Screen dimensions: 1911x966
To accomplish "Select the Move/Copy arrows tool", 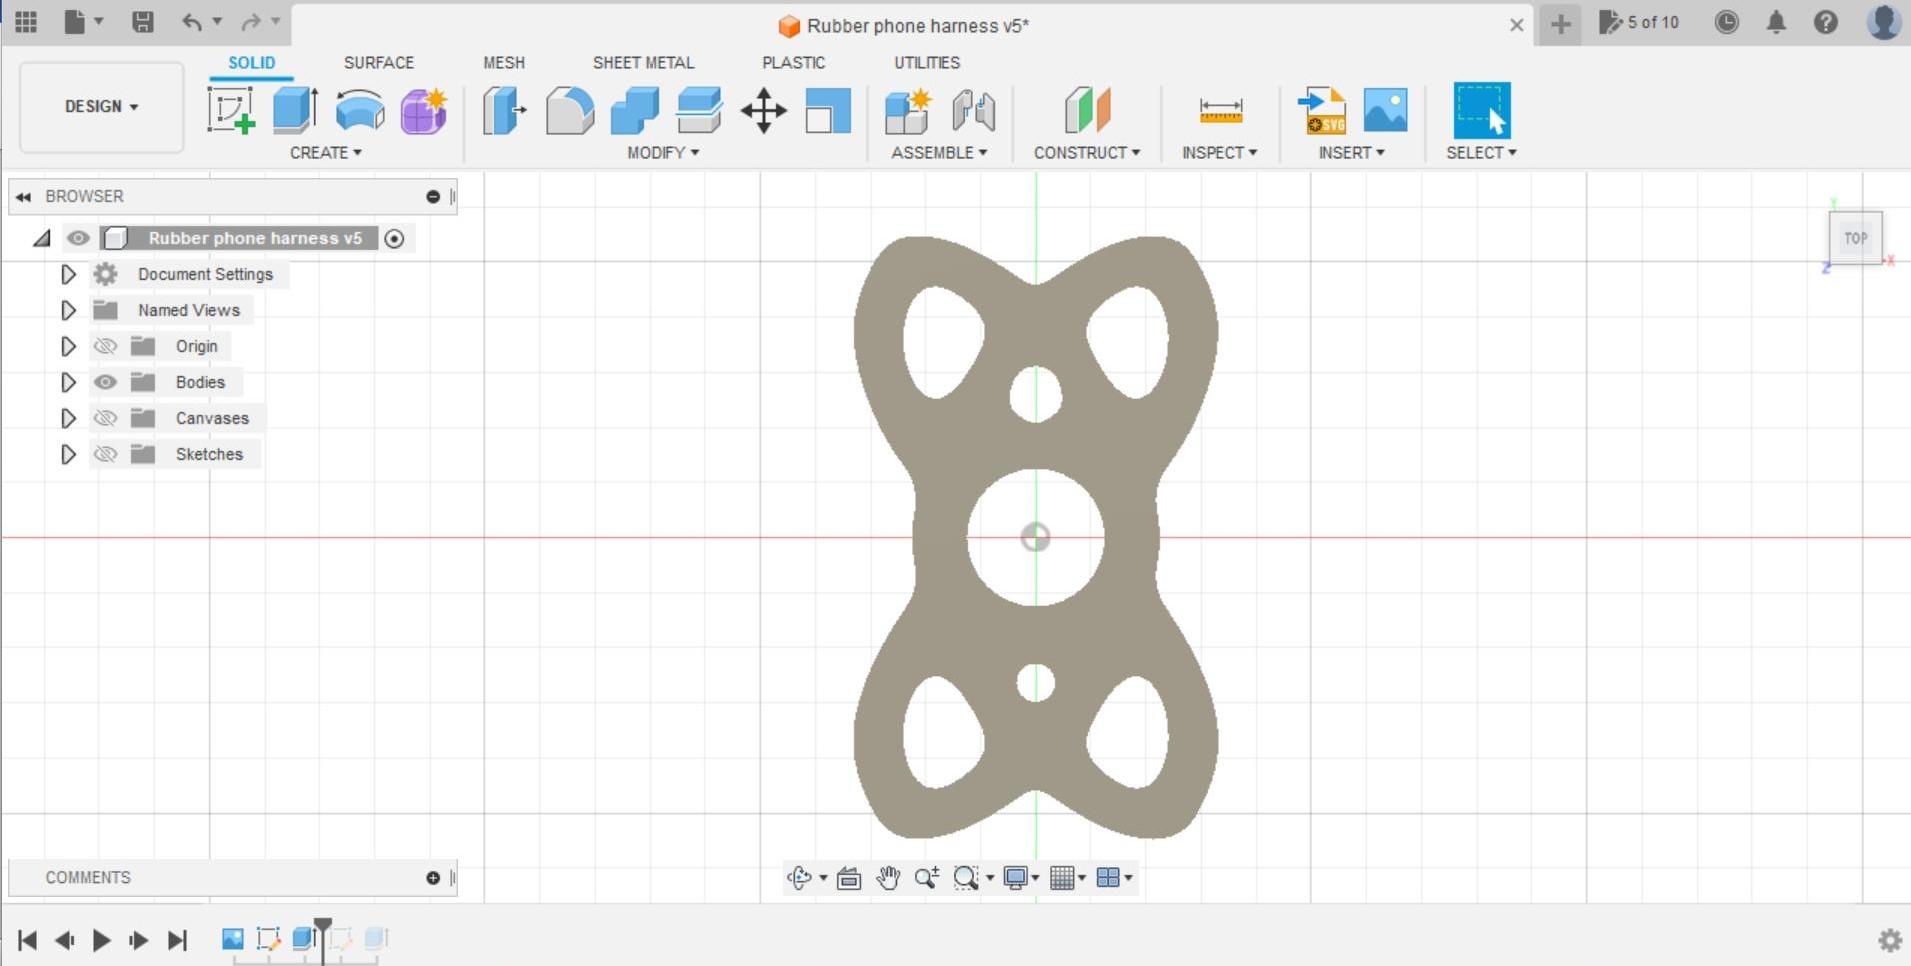I will point(764,110).
